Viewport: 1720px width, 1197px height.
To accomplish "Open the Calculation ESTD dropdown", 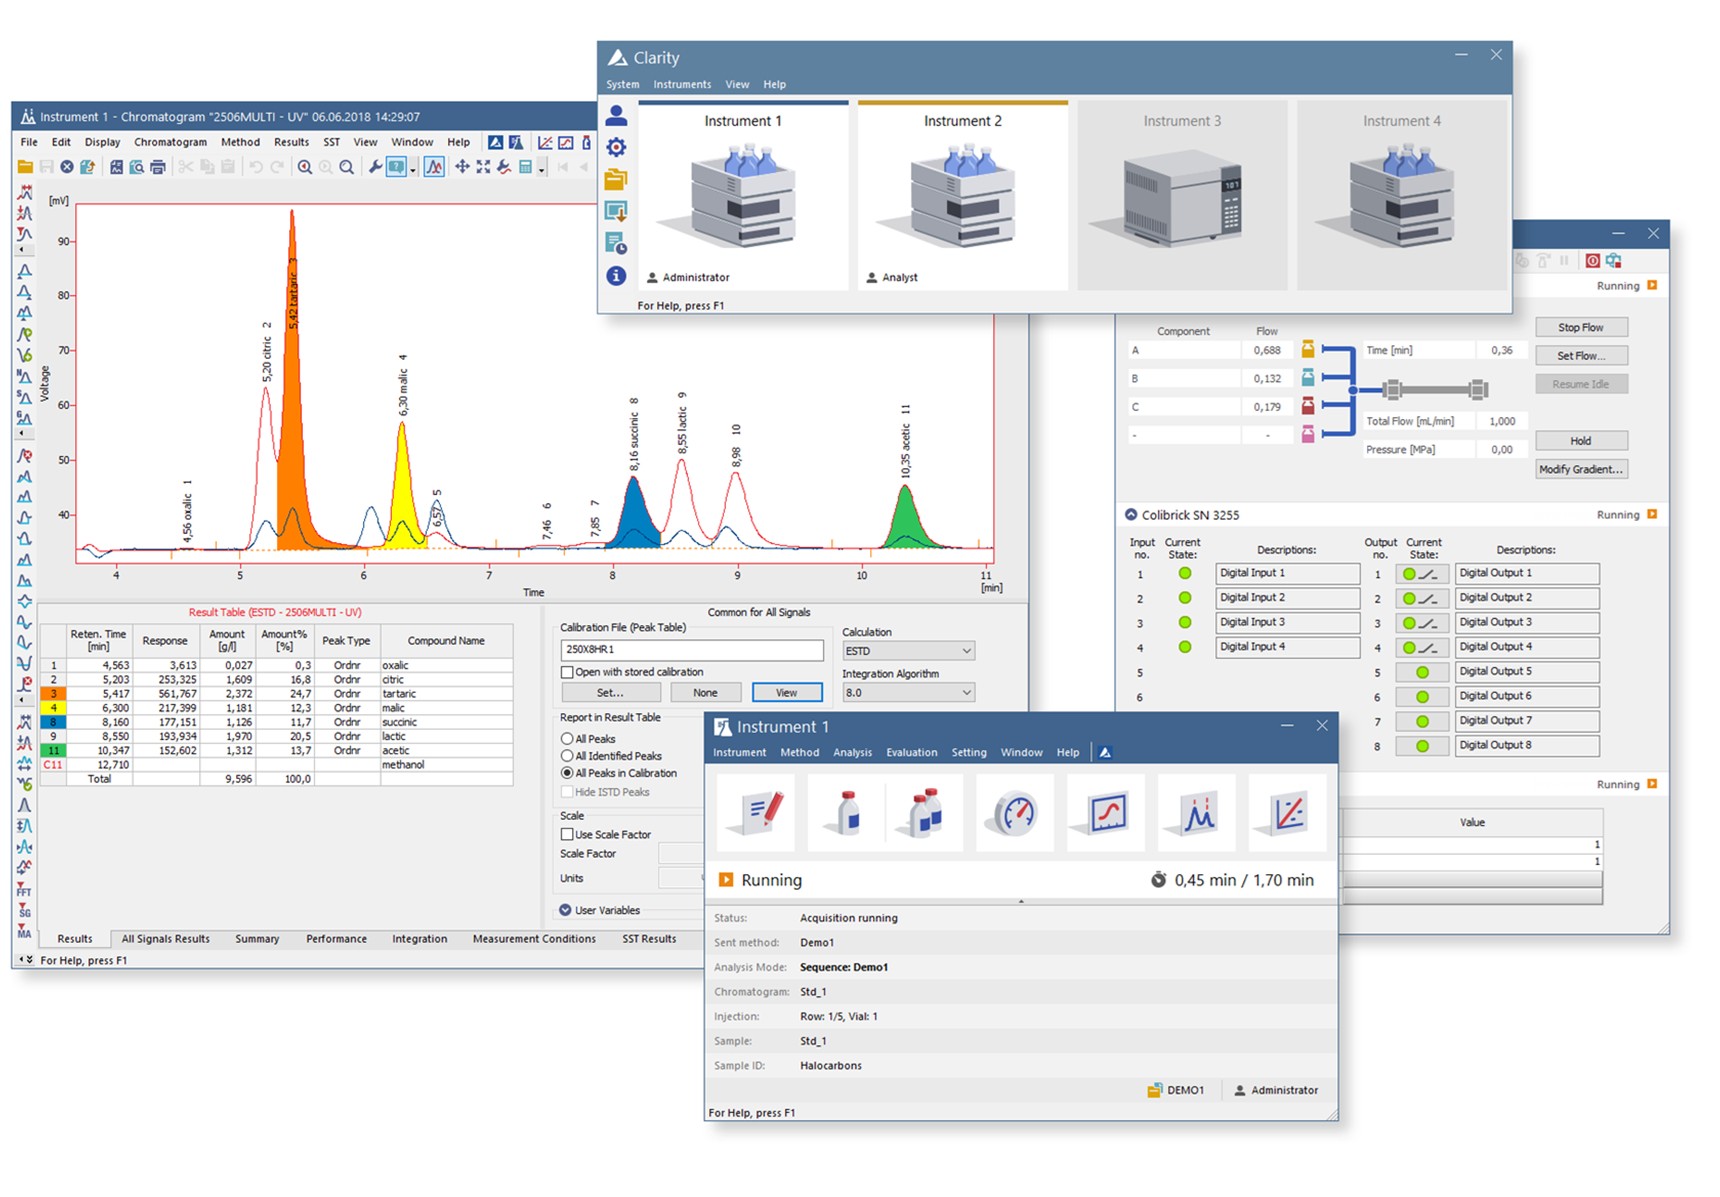I will [907, 651].
